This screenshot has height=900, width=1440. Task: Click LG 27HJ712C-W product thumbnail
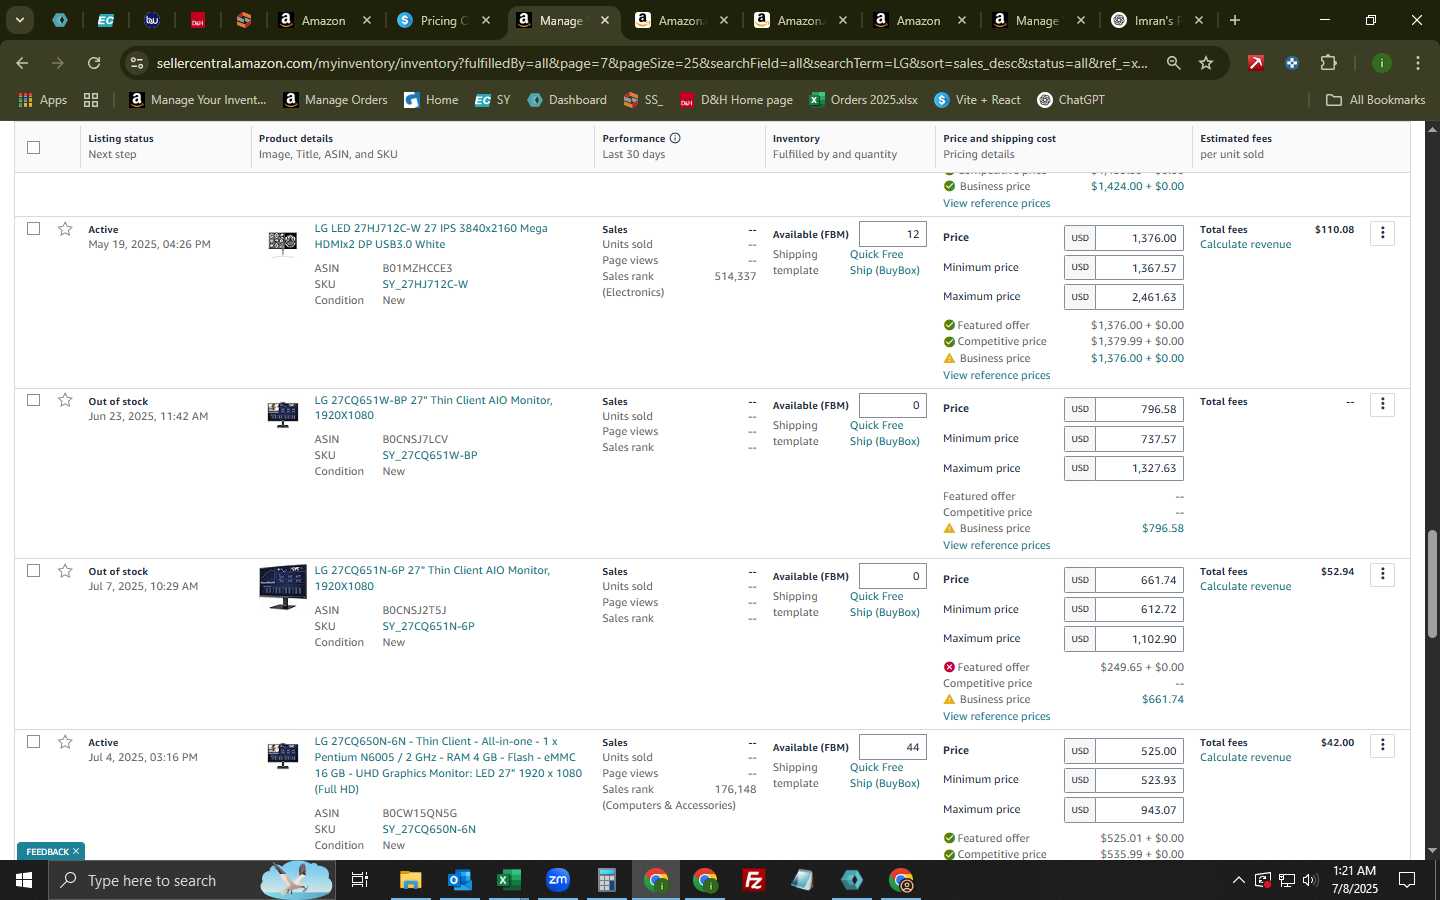pos(283,242)
